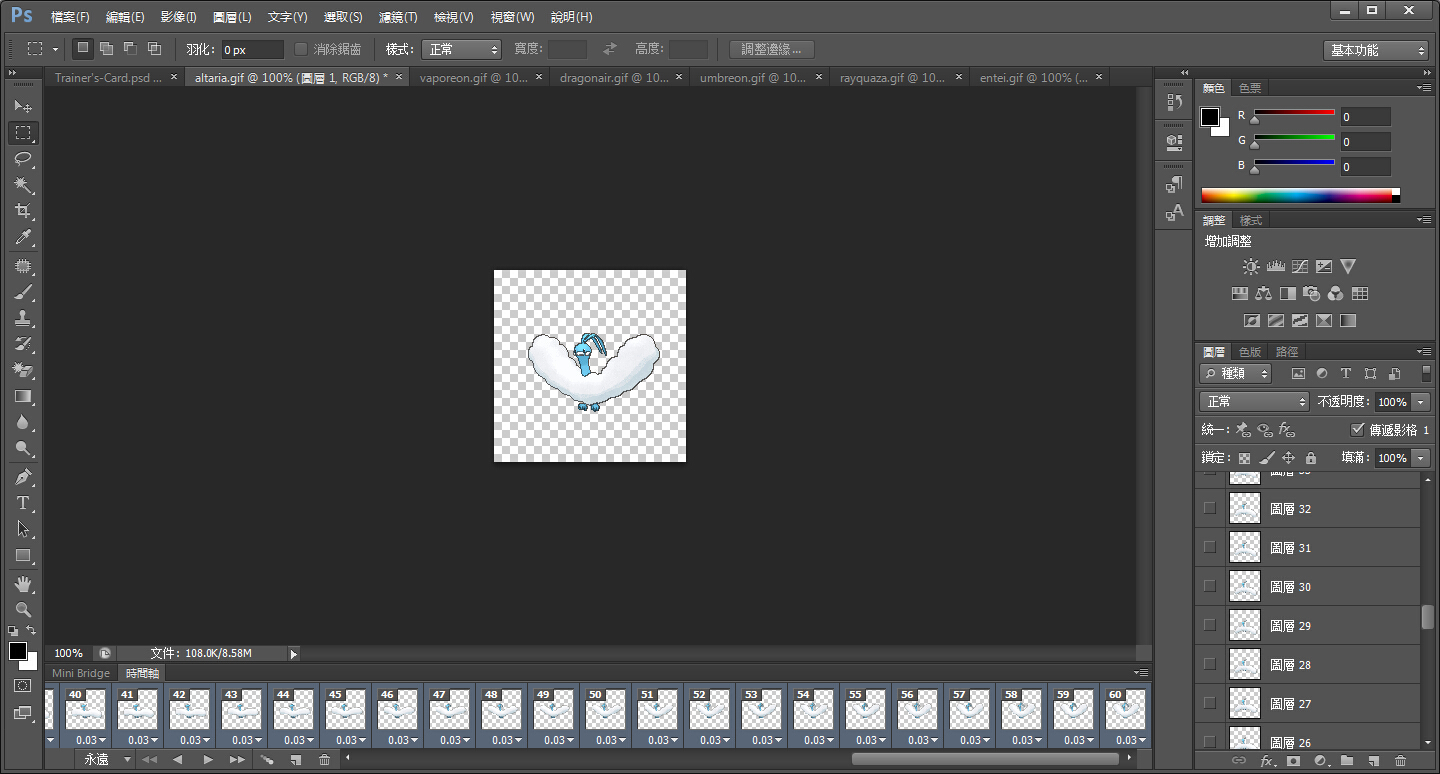Activate the Hand tool
The image size is (1440, 774).
24,583
